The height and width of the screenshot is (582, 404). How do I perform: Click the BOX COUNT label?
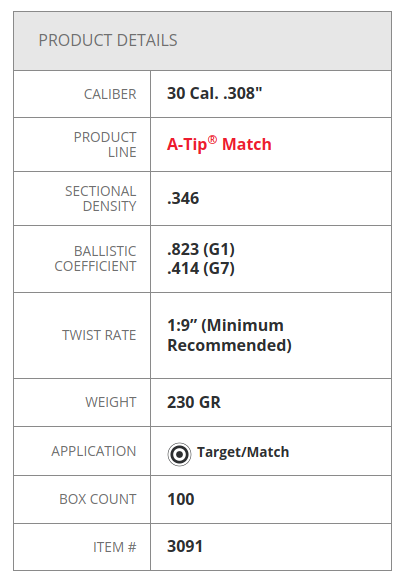98,499
